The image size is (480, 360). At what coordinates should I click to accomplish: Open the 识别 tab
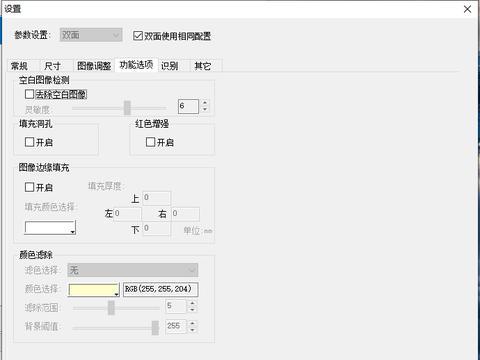(x=170, y=66)
